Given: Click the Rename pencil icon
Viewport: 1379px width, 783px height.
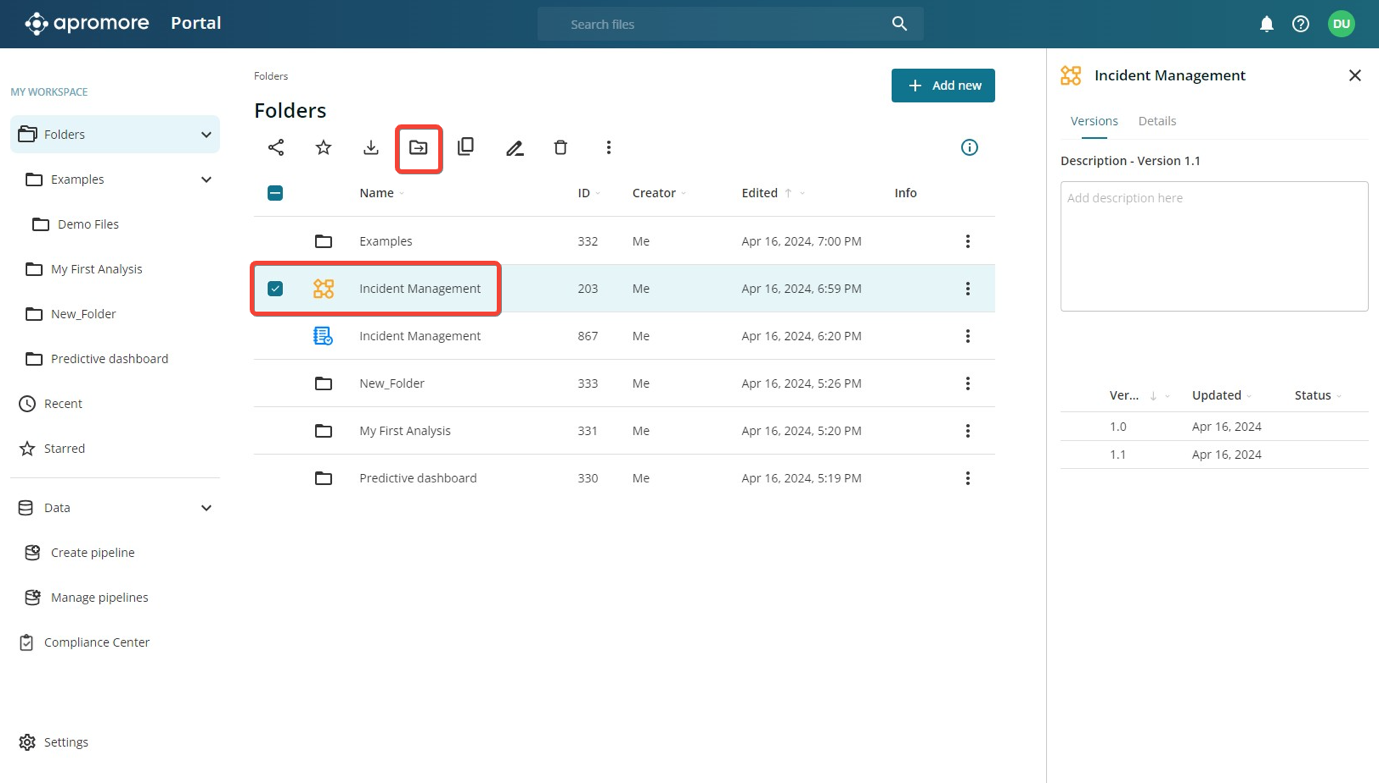Looking at the screenshot, I should [x=514, y=148].
